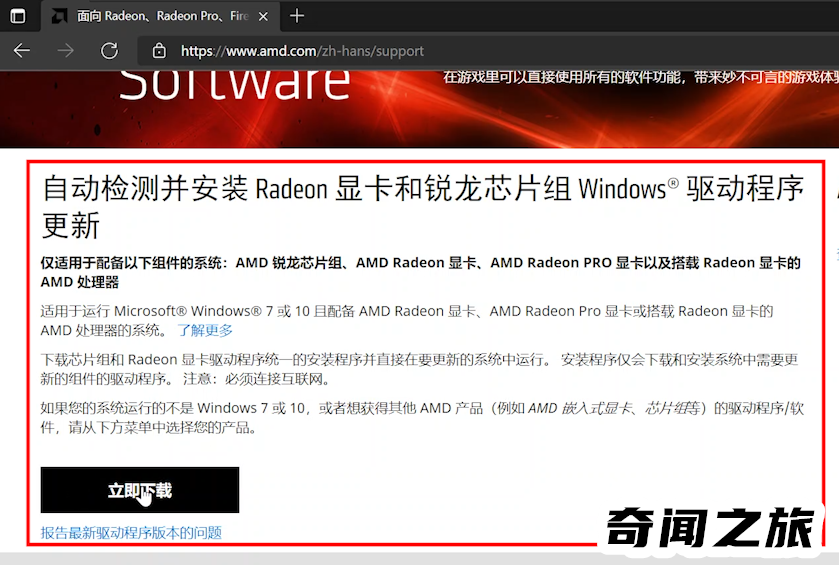Close the AMD Radeon support tab

click(263, 17)
